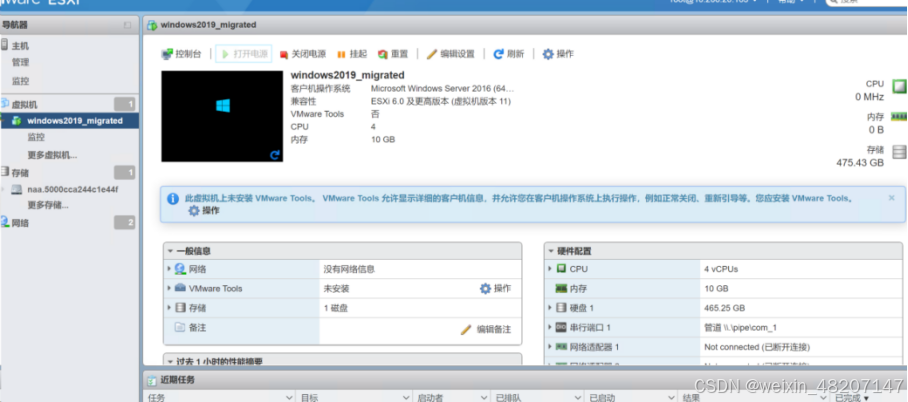Click the VM console thumbnail
This screenshot has height=402, width=908.
point(222,116)
